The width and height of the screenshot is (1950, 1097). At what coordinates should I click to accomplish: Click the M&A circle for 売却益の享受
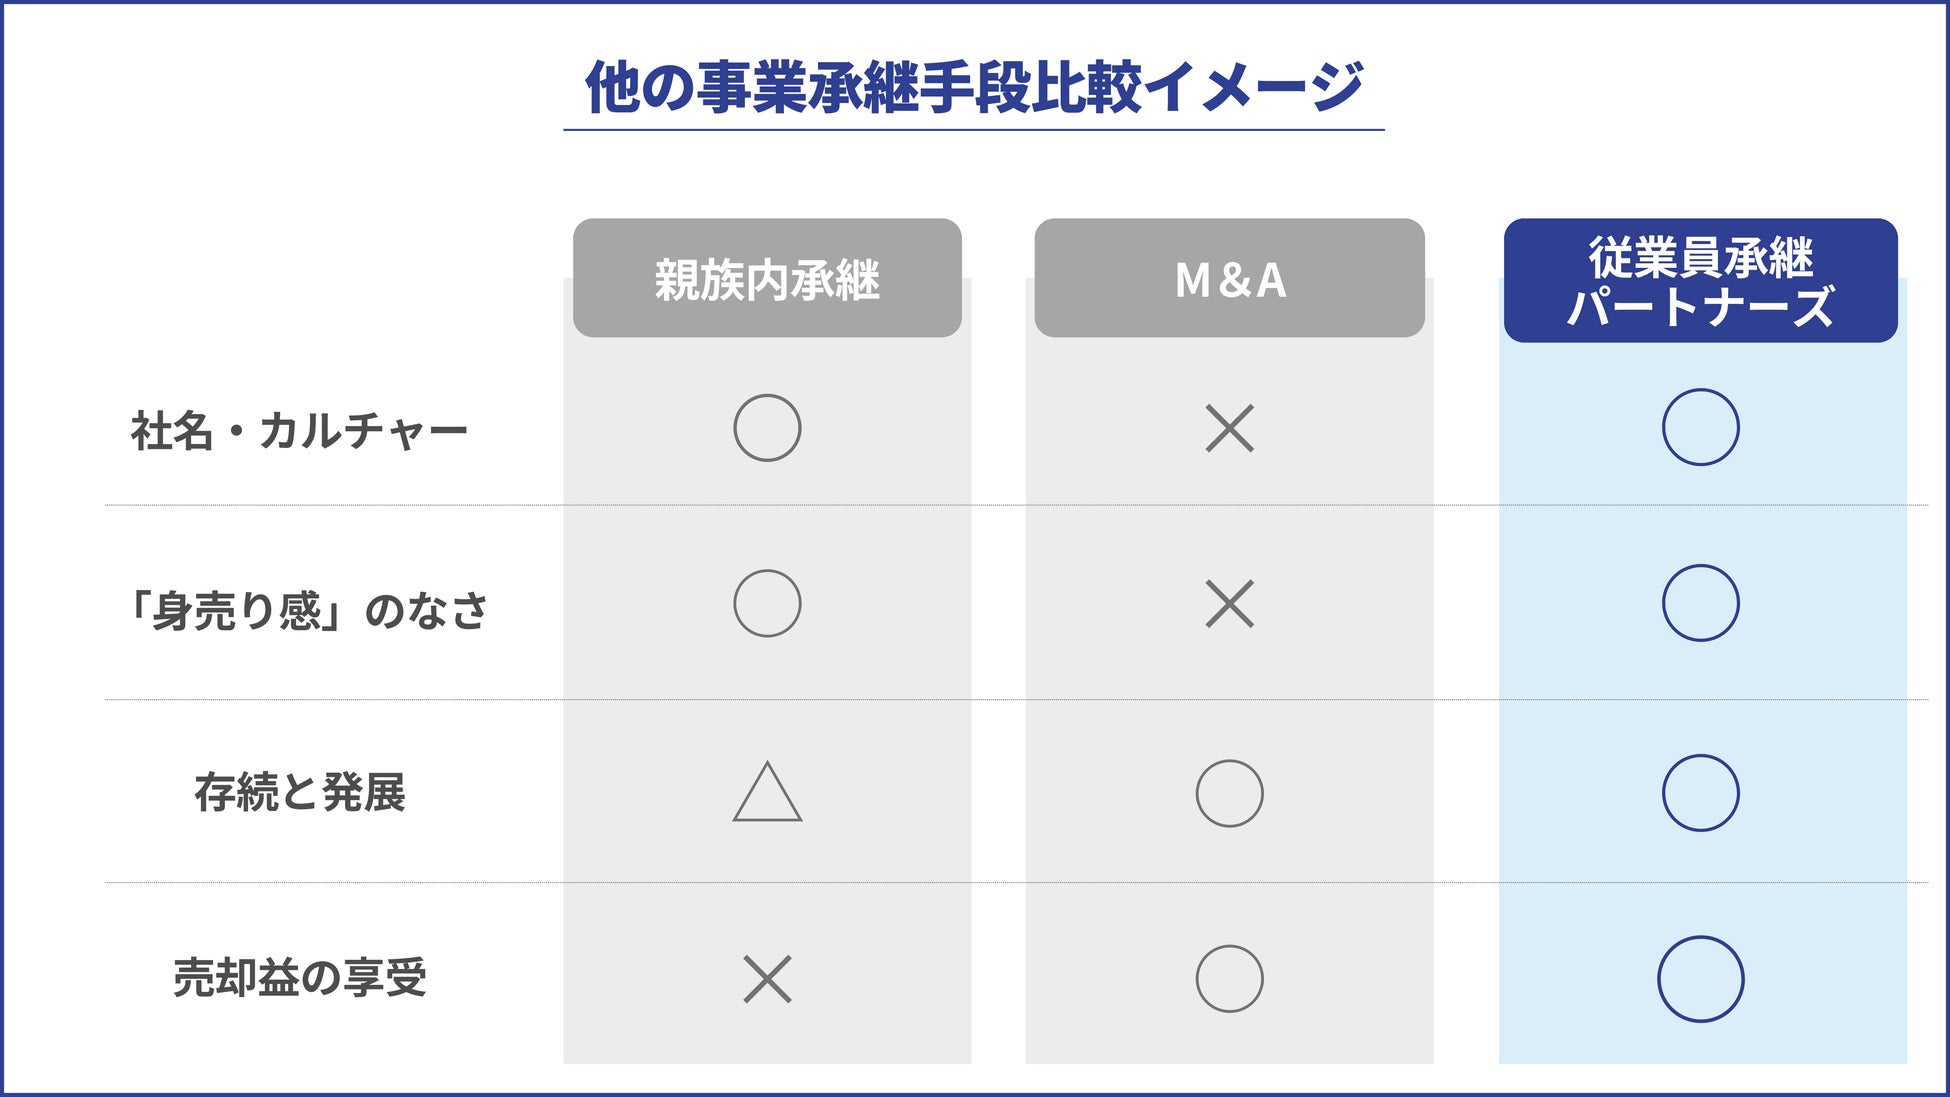pyautogui.click(x=1229, y=979)
